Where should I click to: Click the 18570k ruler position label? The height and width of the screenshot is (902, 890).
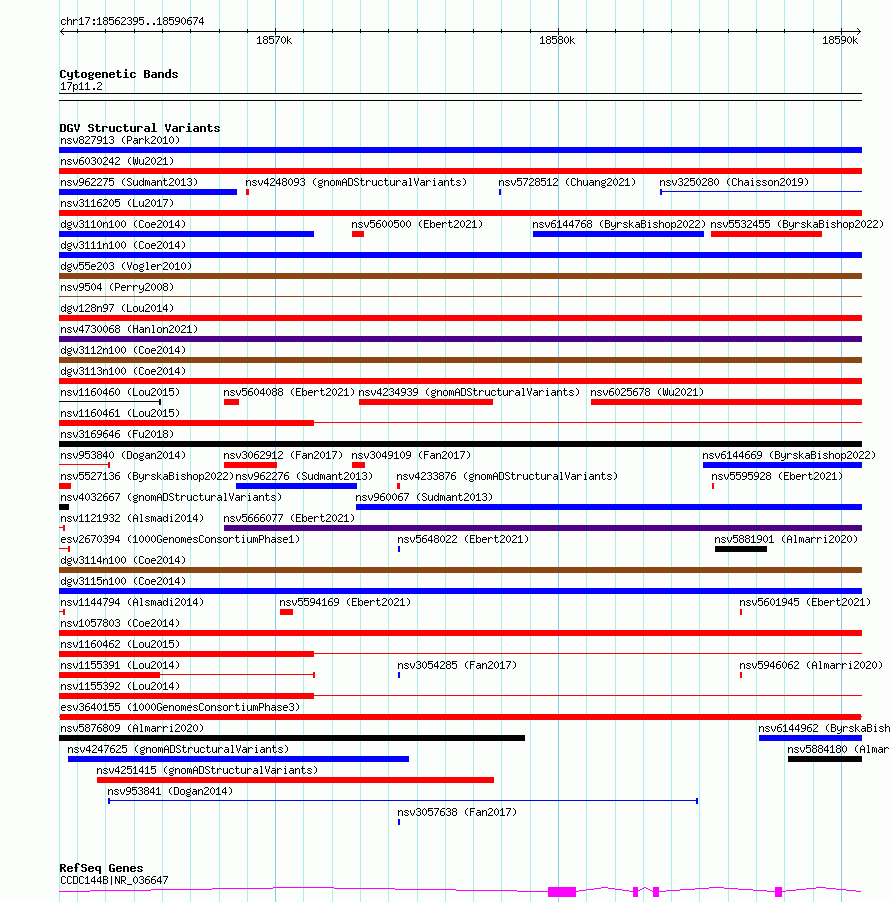274,40
